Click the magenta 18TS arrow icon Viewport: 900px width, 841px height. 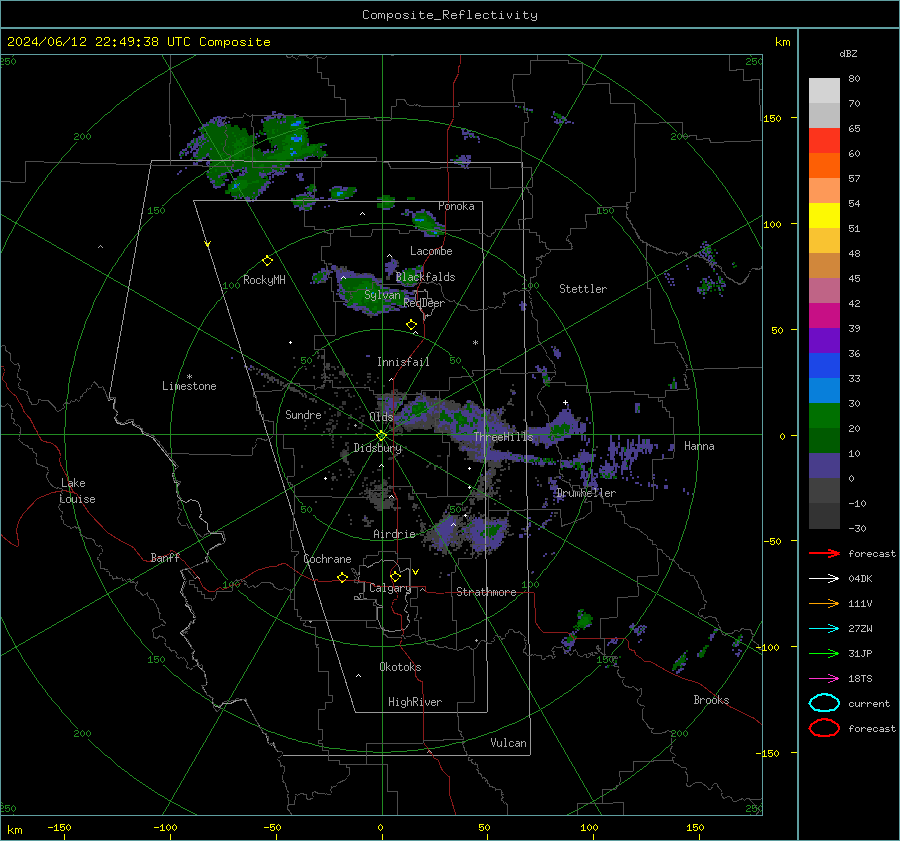pos(824,679)
